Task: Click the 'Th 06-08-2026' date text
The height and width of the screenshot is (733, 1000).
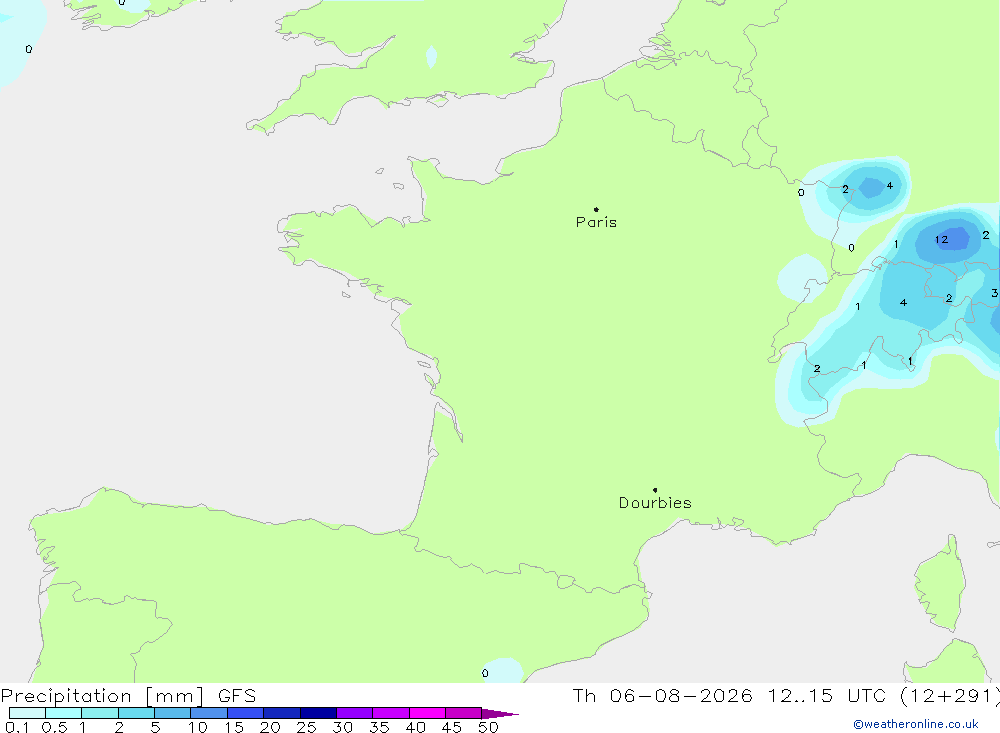Action: [662, 696]
